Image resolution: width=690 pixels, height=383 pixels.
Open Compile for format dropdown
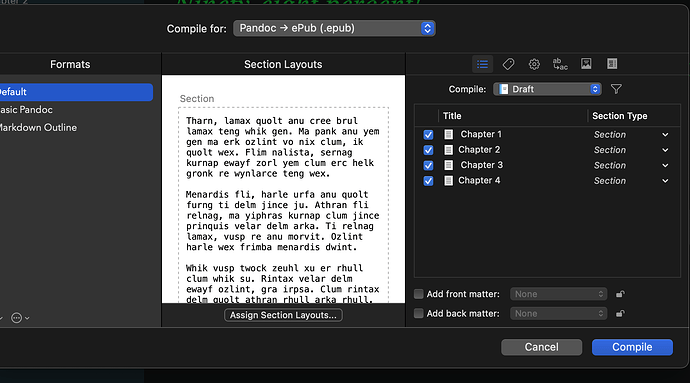tap(334, 28)
